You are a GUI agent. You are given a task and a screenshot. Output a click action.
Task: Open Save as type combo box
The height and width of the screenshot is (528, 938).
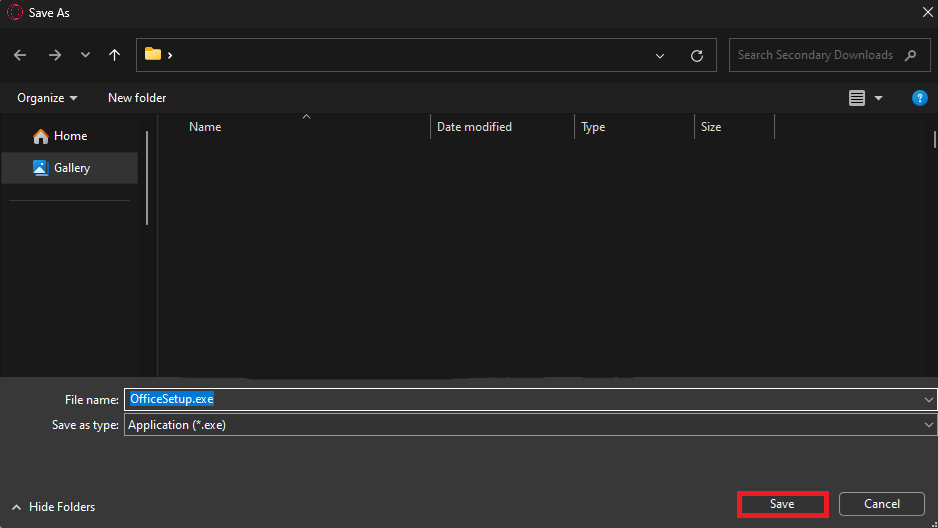[530, 425]
